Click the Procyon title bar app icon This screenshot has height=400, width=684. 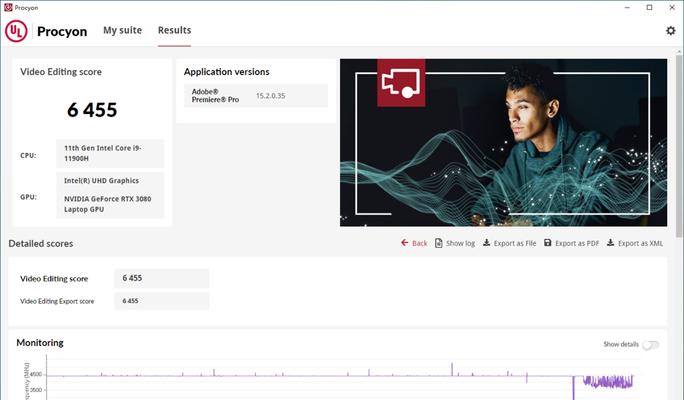[8, 7]
